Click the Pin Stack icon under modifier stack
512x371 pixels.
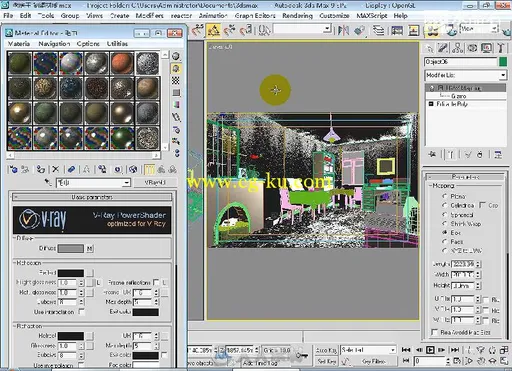432,154
